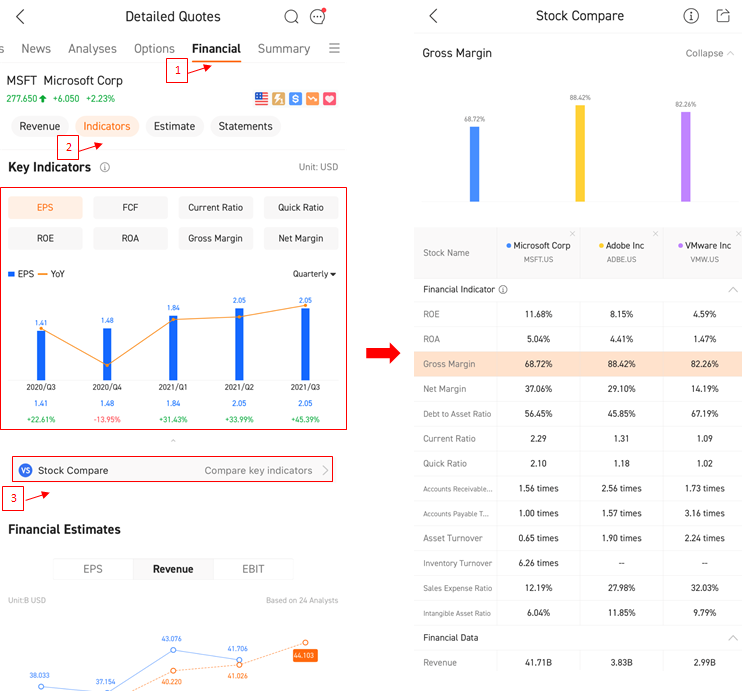742x691 pixels.
Task: Open the hamburger tab menu
Action: (334, 48)
